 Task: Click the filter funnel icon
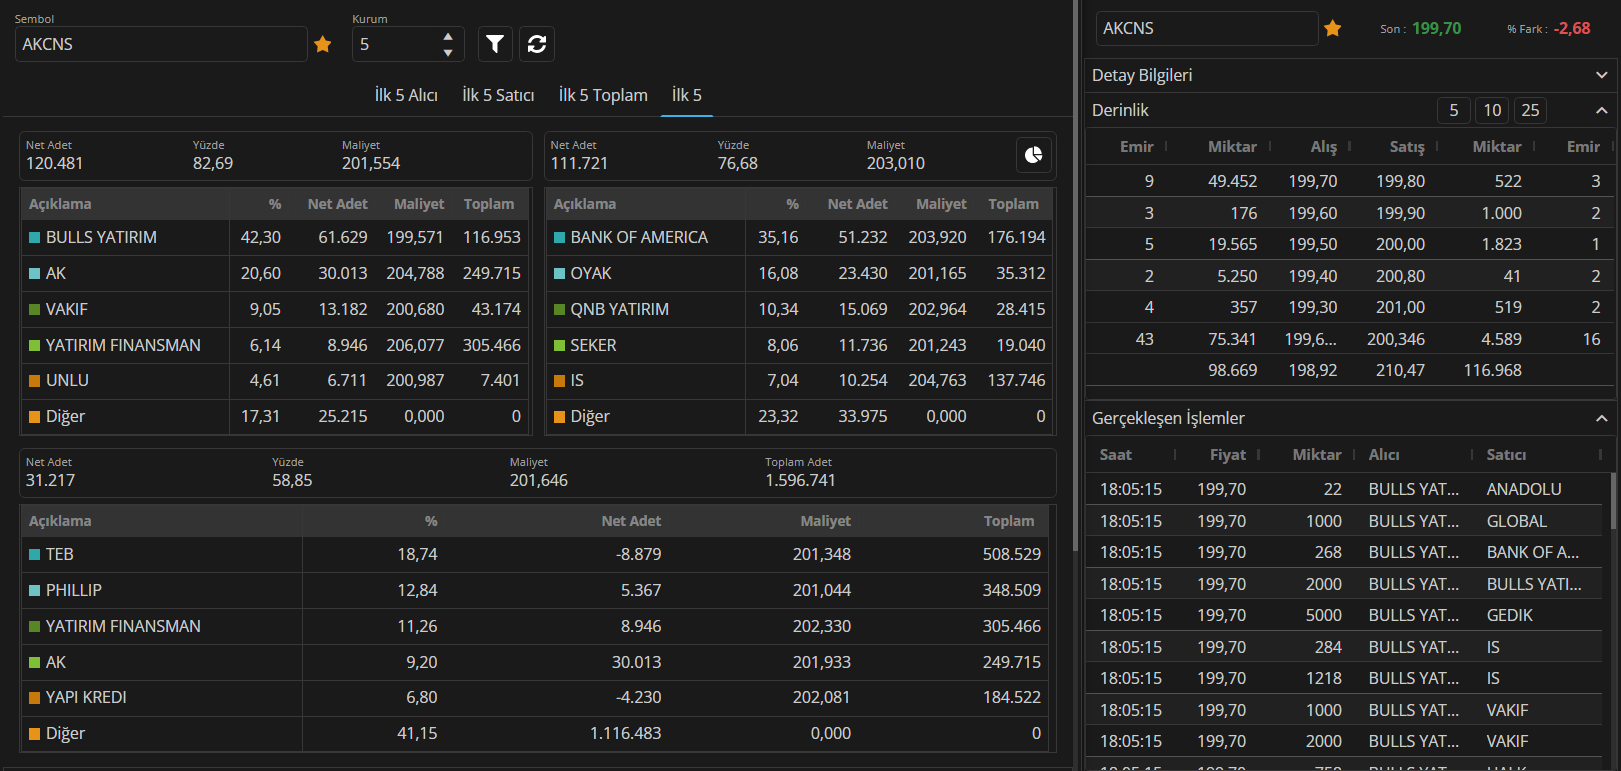[495, 44]
